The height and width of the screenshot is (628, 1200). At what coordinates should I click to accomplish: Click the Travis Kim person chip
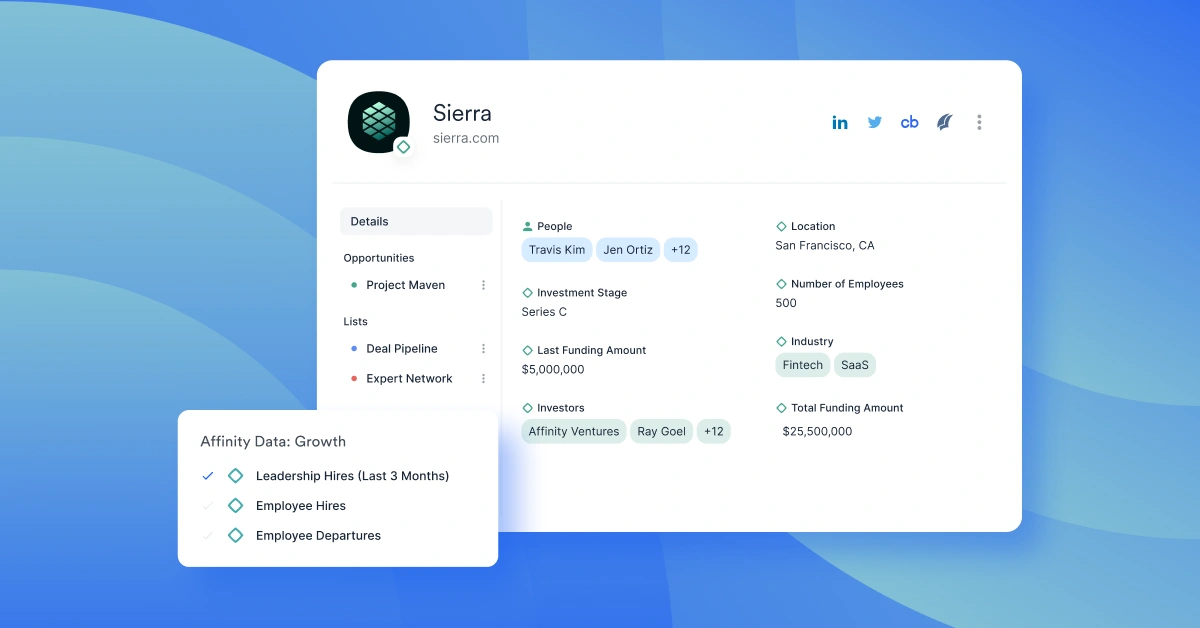click(x=557, y=250)
